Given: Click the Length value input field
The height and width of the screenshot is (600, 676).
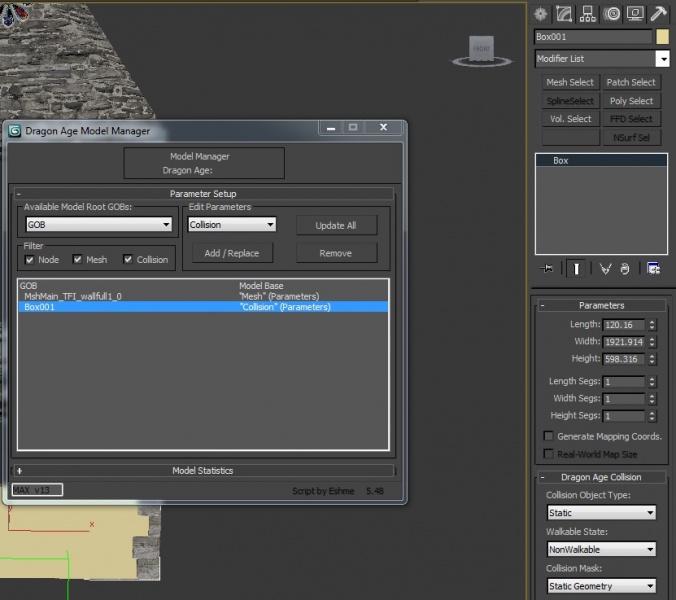Looking at the screenshot, I should 623,325.
